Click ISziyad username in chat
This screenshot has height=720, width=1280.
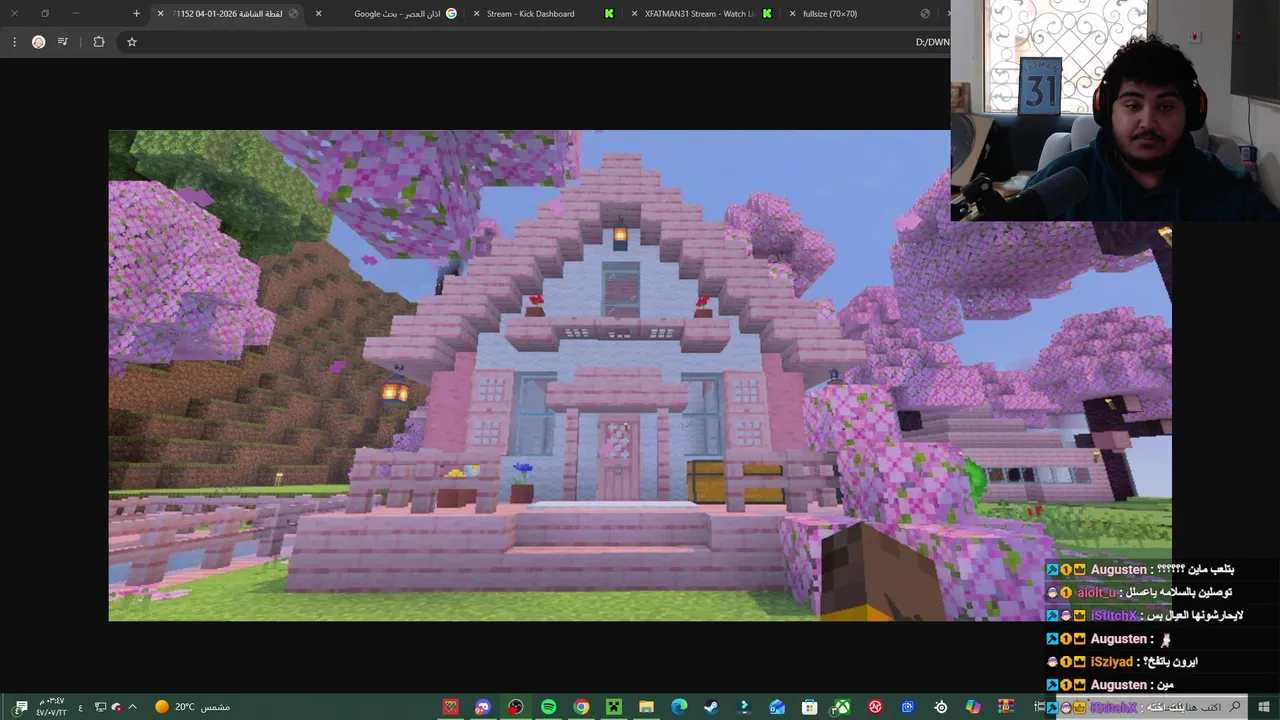click(1112, 662)
